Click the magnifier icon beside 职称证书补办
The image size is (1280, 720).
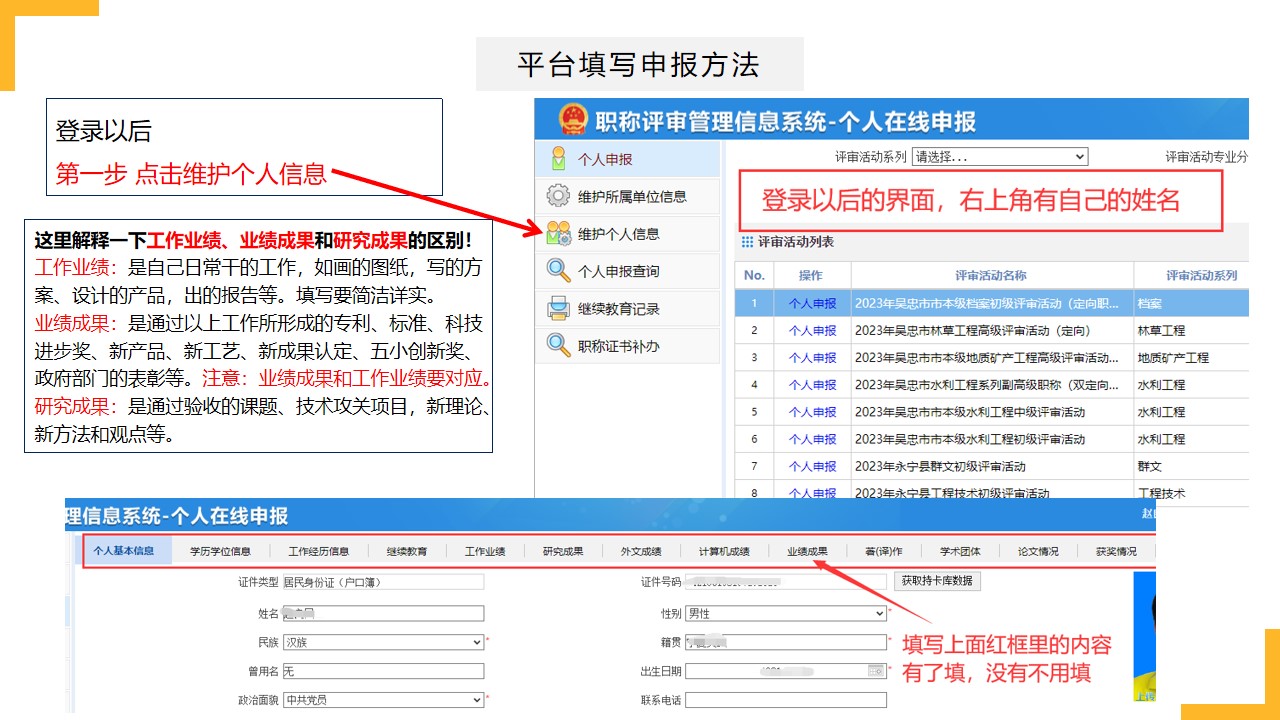[x=558, y=346]
